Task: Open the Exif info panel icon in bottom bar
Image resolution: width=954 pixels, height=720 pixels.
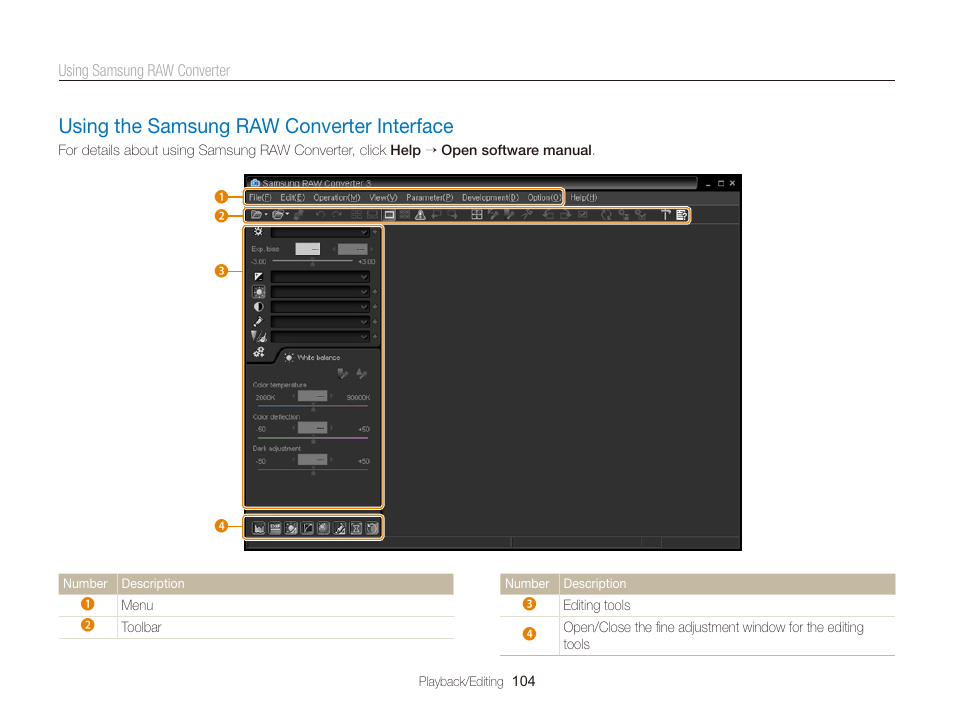Action: tap(275, 528)
